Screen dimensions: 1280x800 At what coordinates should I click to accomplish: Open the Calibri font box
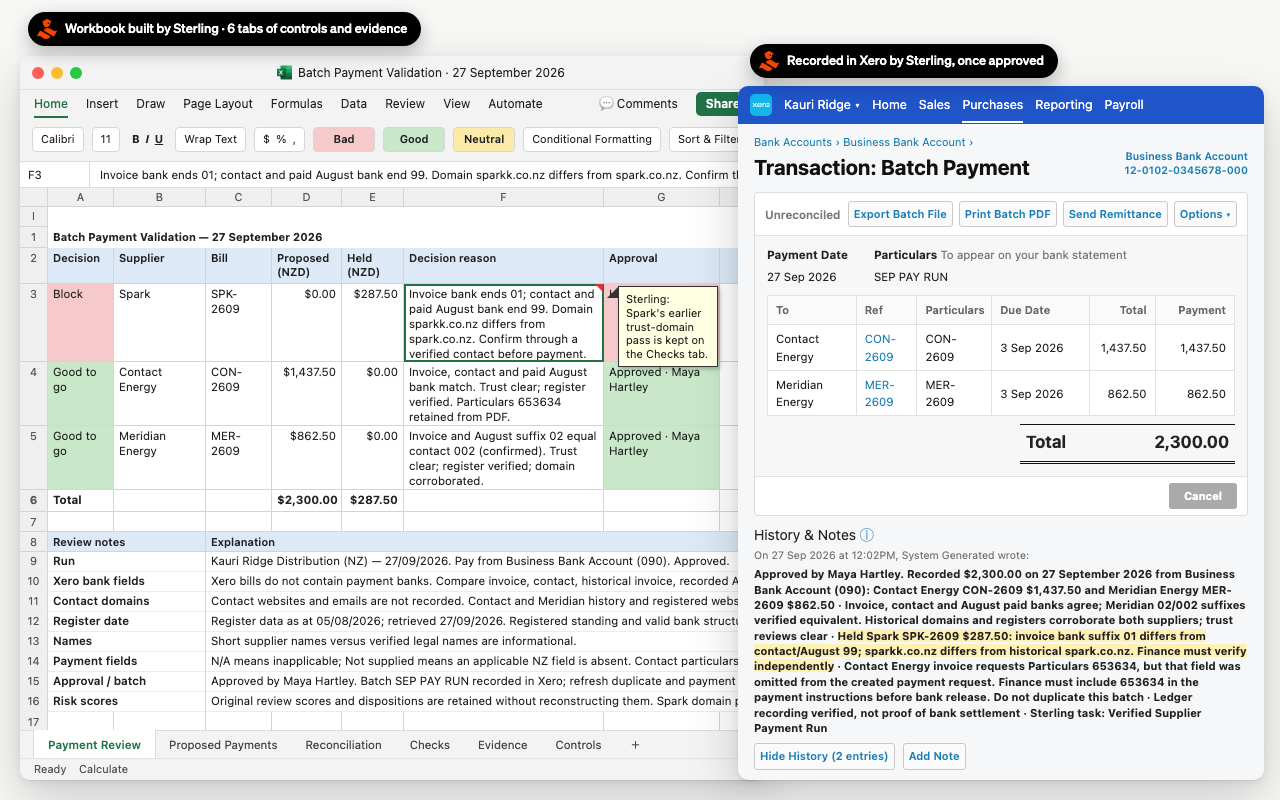(x=58, y=139)
